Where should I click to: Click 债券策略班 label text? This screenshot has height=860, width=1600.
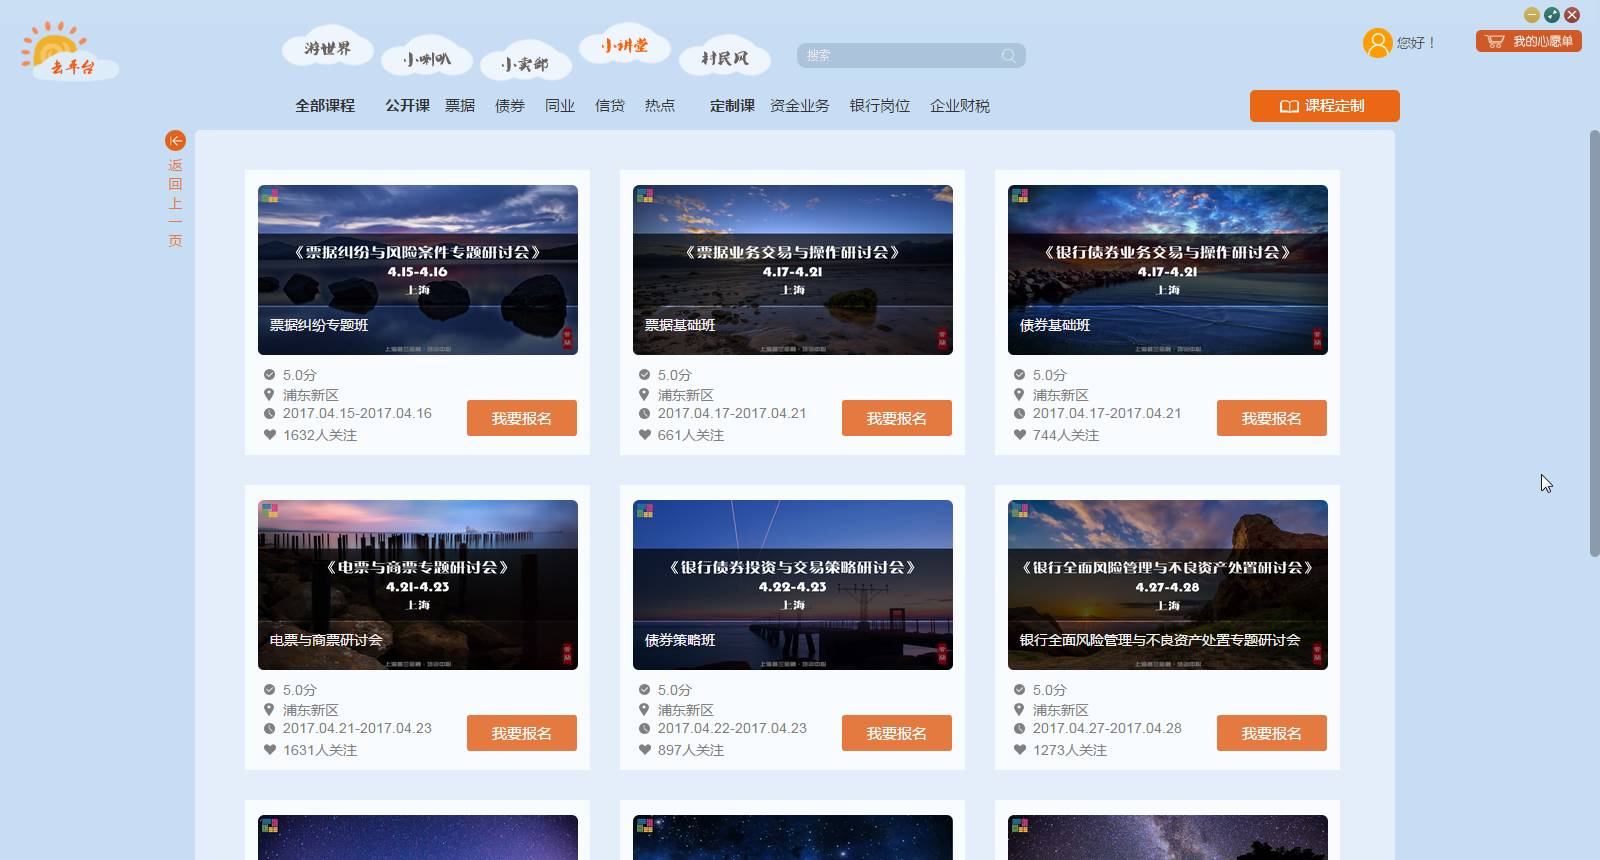(x=680, y=640)
